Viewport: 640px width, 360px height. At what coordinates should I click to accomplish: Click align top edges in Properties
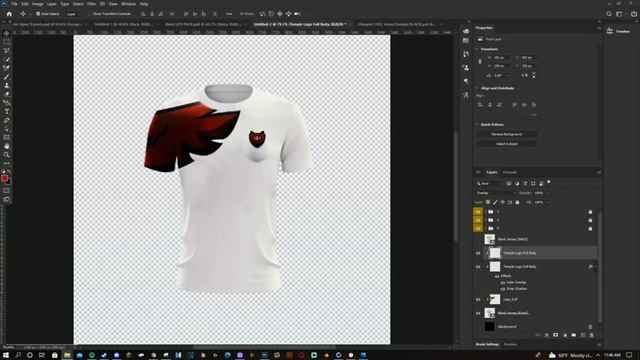(x=514, y=105)
